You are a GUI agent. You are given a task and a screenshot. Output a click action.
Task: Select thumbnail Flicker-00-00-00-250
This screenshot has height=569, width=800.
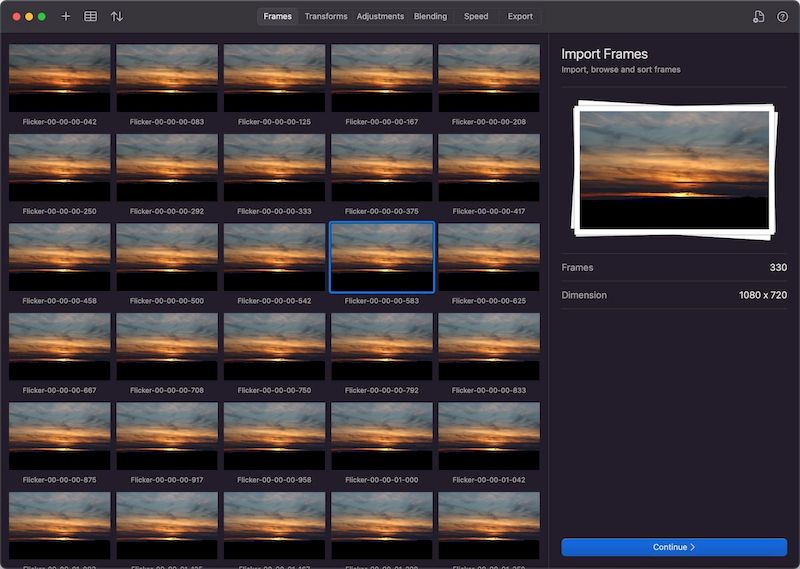coord(60,168)
